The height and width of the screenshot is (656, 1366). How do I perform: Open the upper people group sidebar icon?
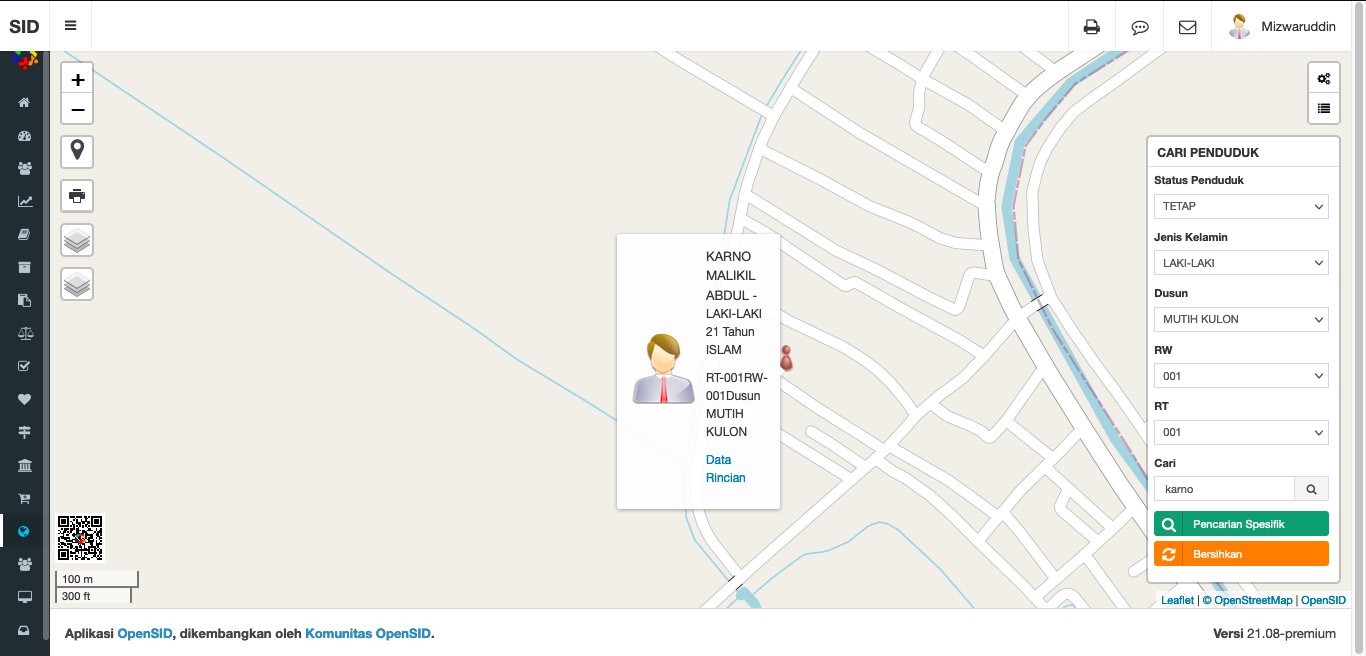click(x=25, y=168)
